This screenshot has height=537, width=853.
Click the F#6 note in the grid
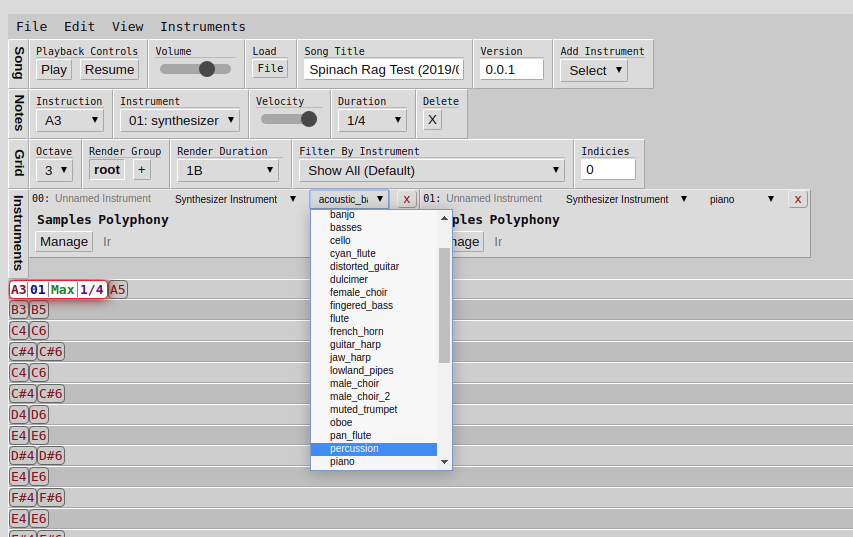tap(51, 497)
